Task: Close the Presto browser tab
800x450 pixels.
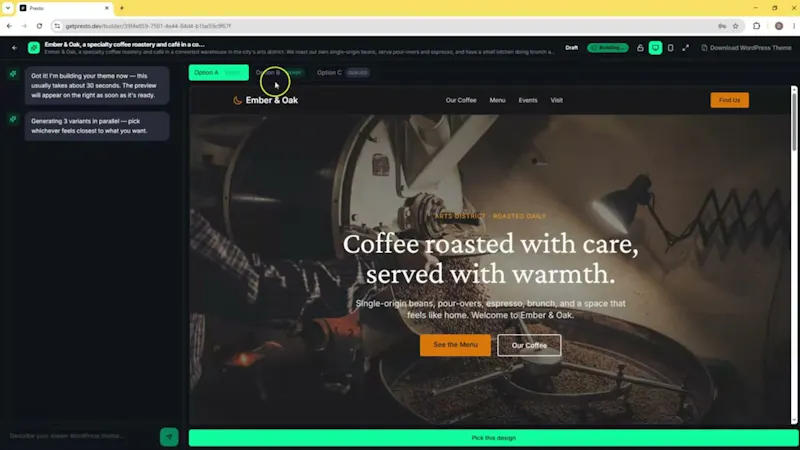Action: pos(107,8)
